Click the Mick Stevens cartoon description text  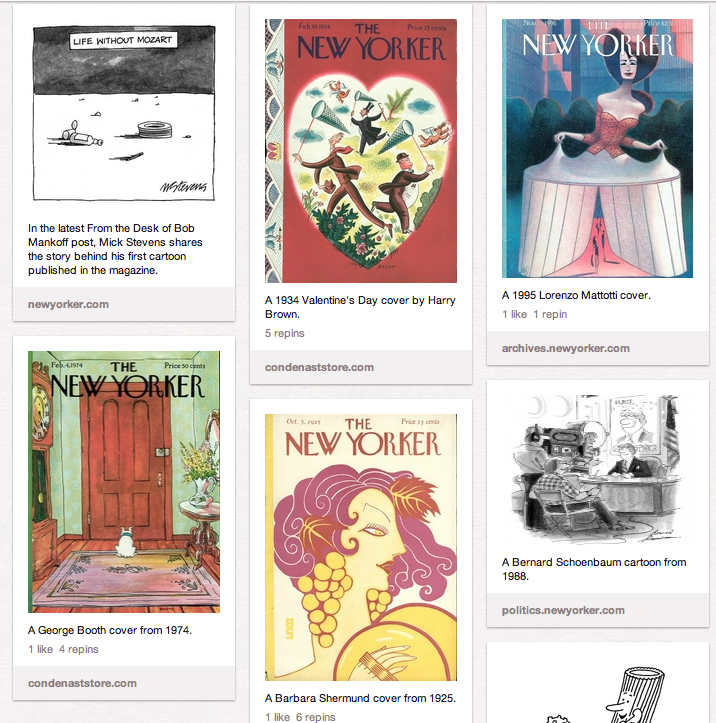[115, 249]
